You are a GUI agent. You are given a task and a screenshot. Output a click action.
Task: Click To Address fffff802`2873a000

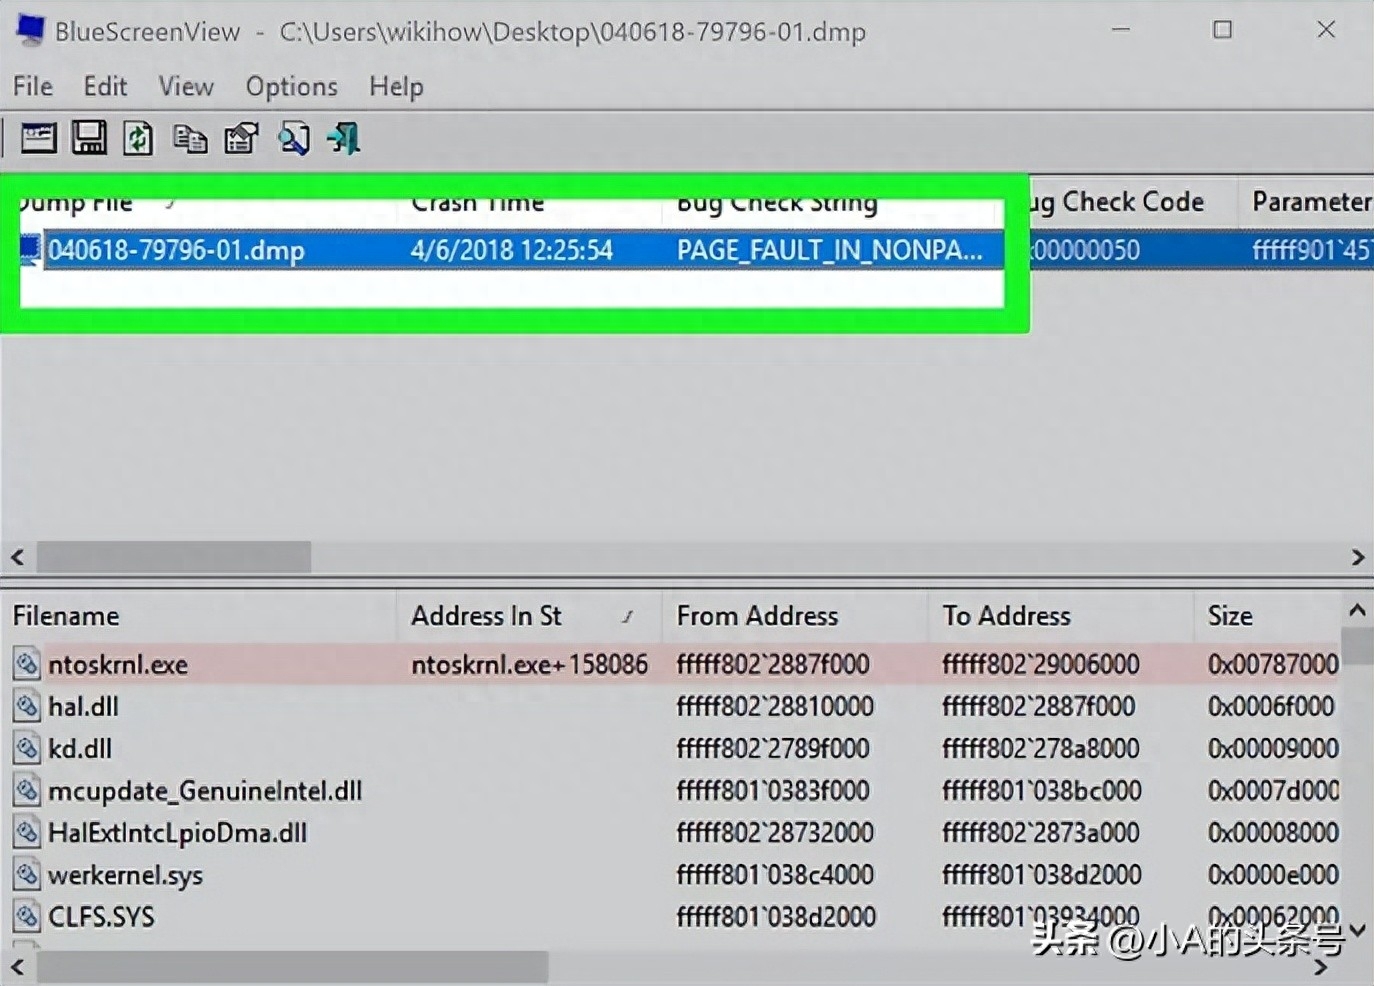[1040, 832]
